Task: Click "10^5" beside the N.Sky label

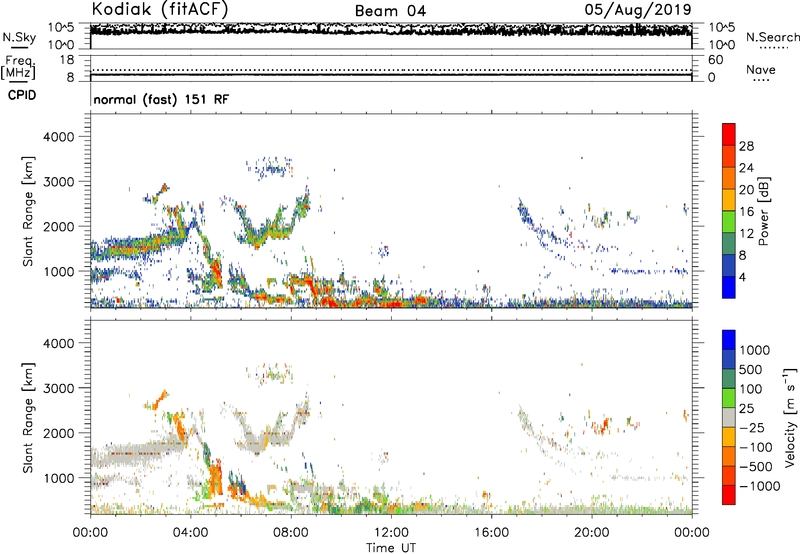Action: pyautogui.click(x=61, y=27)
